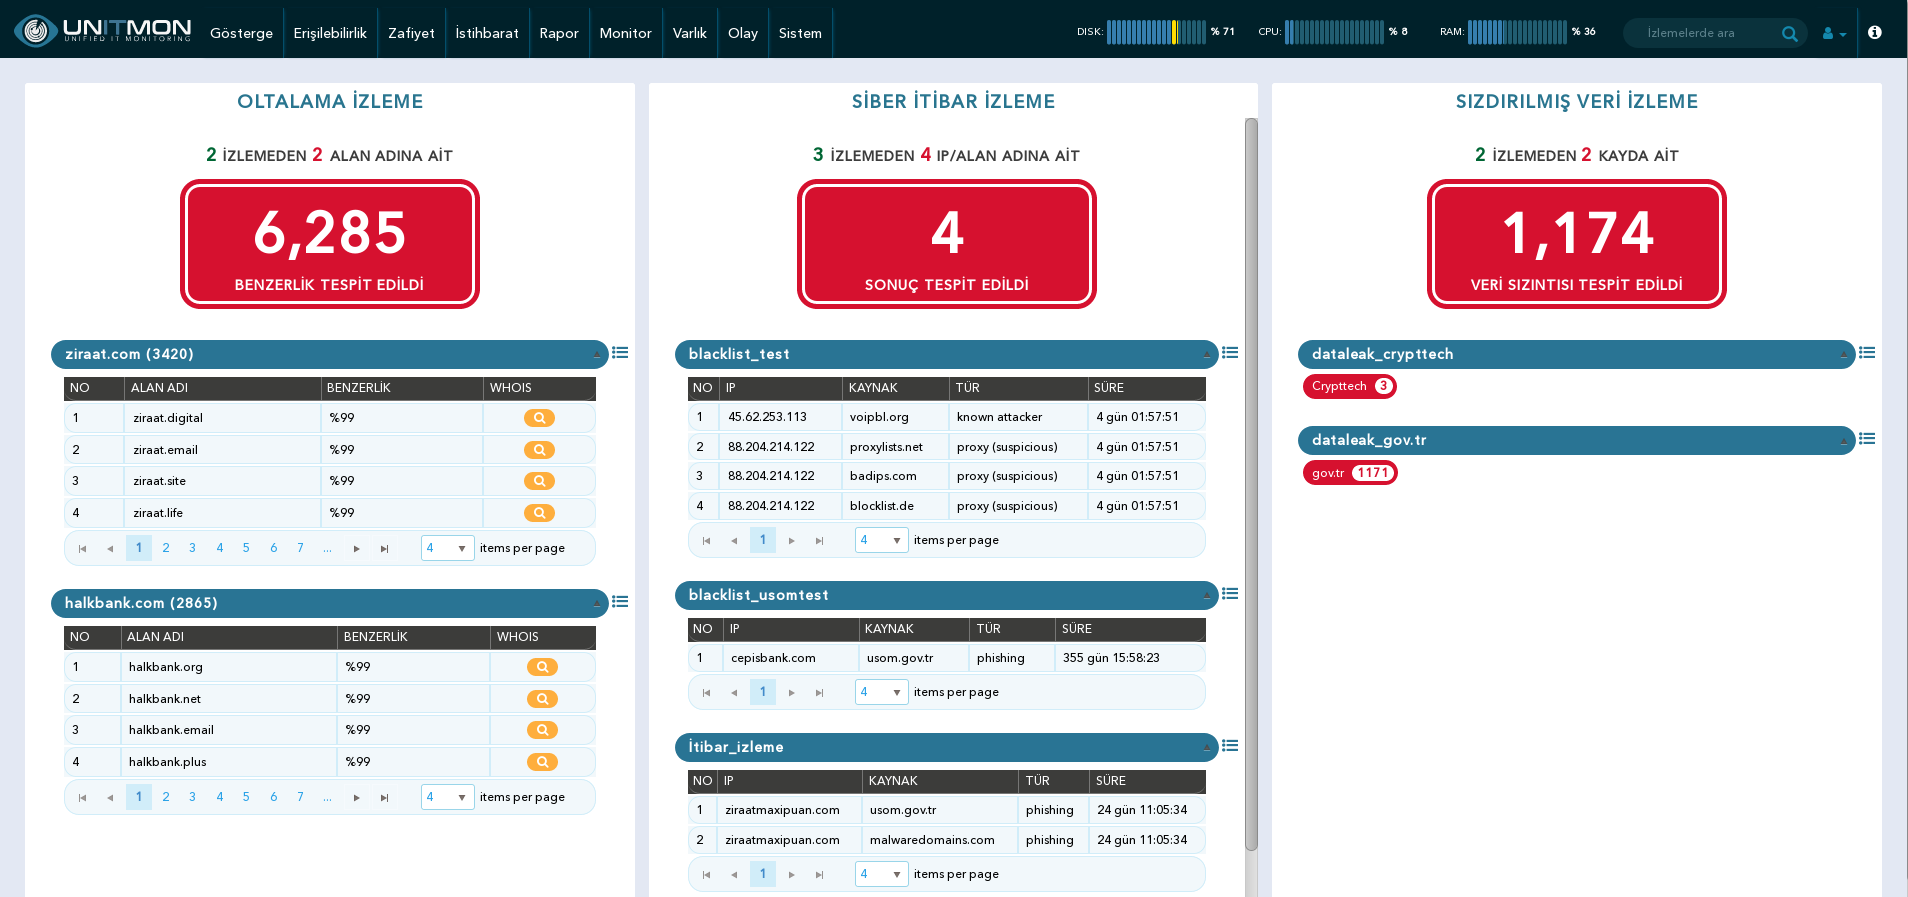Open the İstihbarat menu
The image size is (1908, 897).
tap(487, 33)
